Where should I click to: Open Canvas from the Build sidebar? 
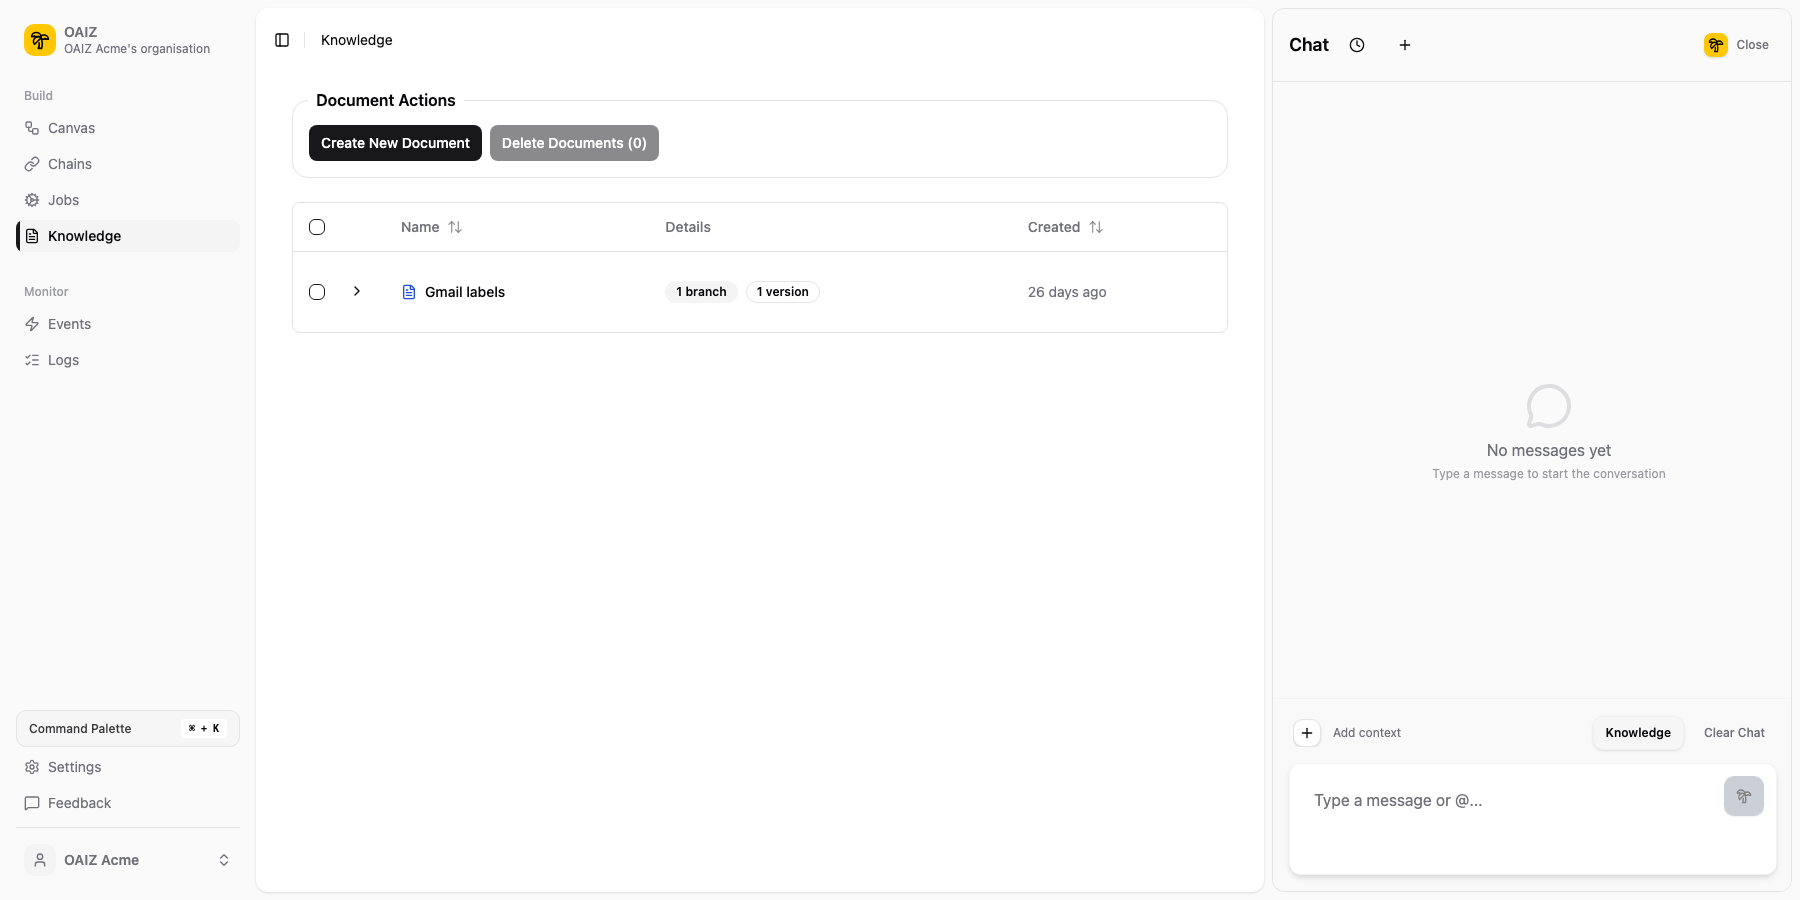(x=70, y=128)
